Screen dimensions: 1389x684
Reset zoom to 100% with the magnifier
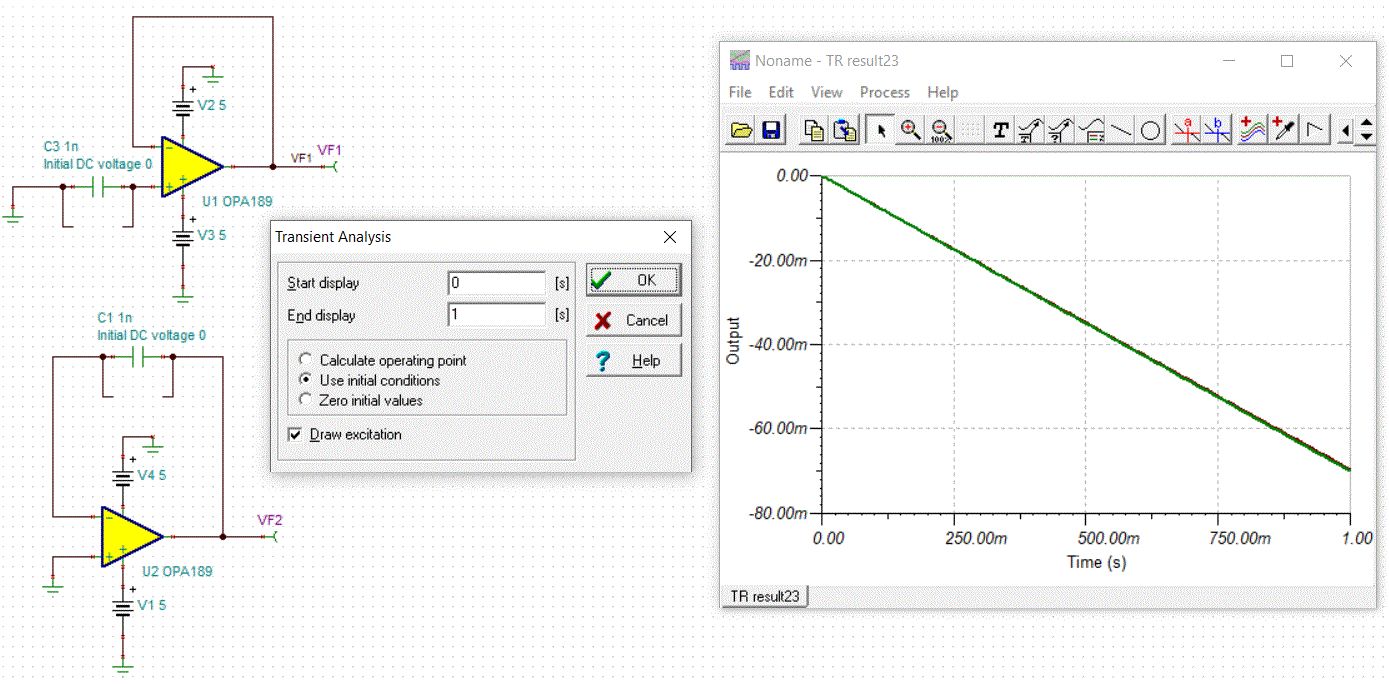(941, 130)
